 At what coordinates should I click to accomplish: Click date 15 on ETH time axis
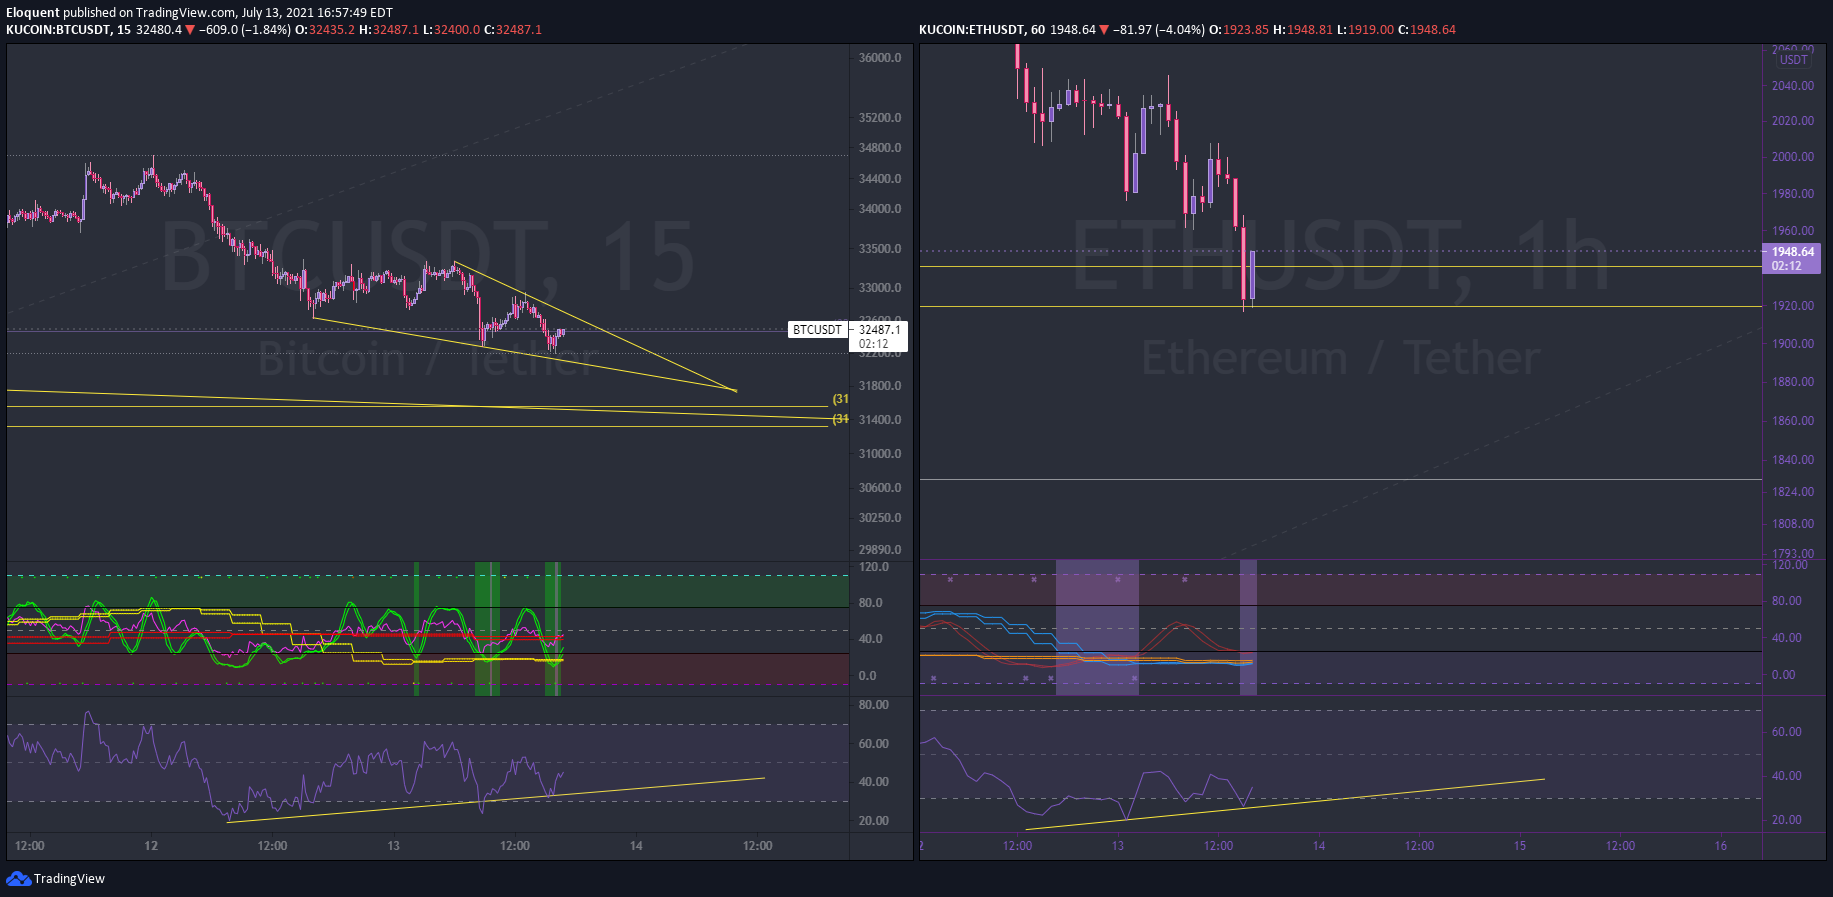click(1520, 846)
